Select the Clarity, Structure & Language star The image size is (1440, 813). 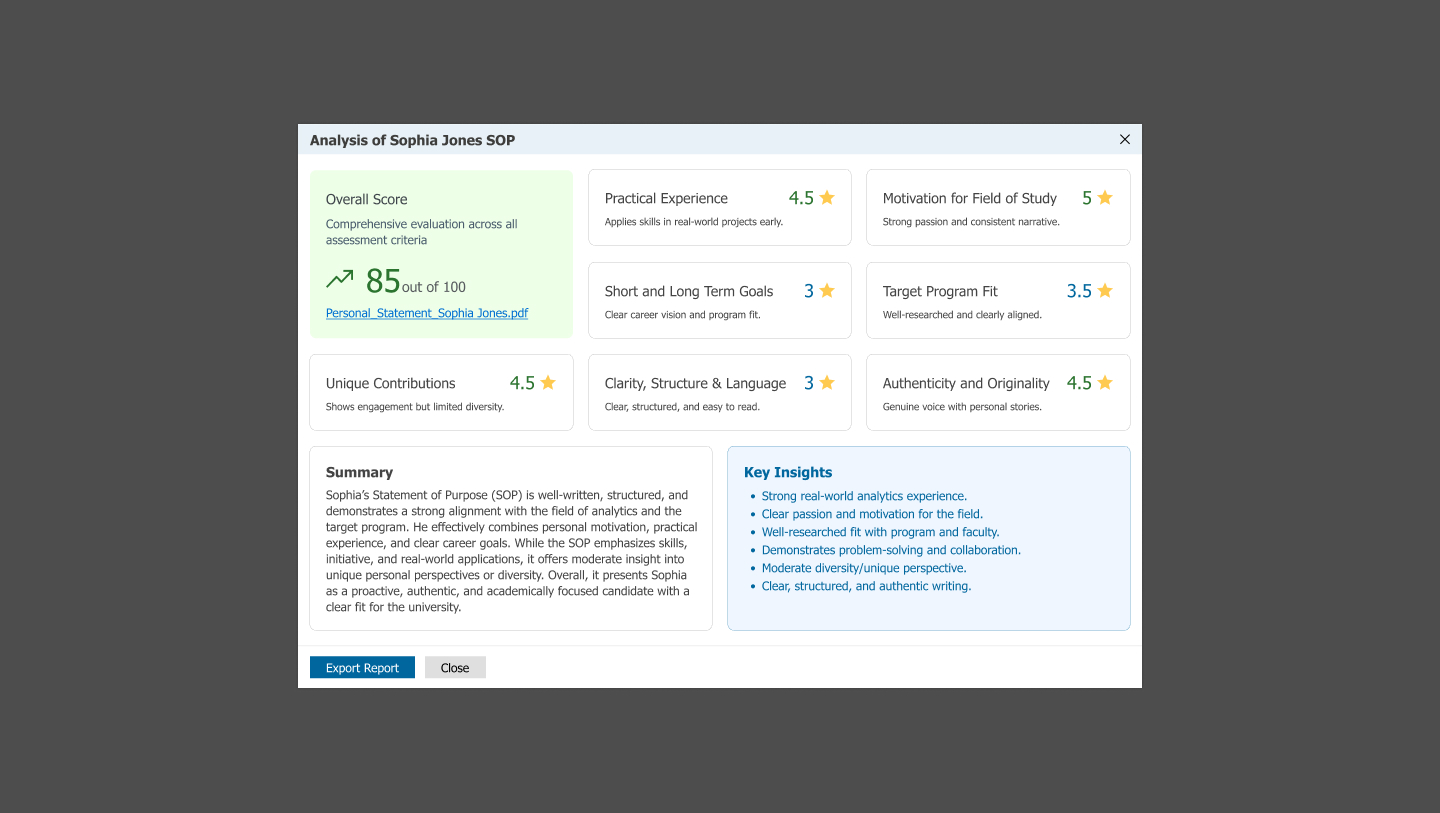[x=827, y=383]
